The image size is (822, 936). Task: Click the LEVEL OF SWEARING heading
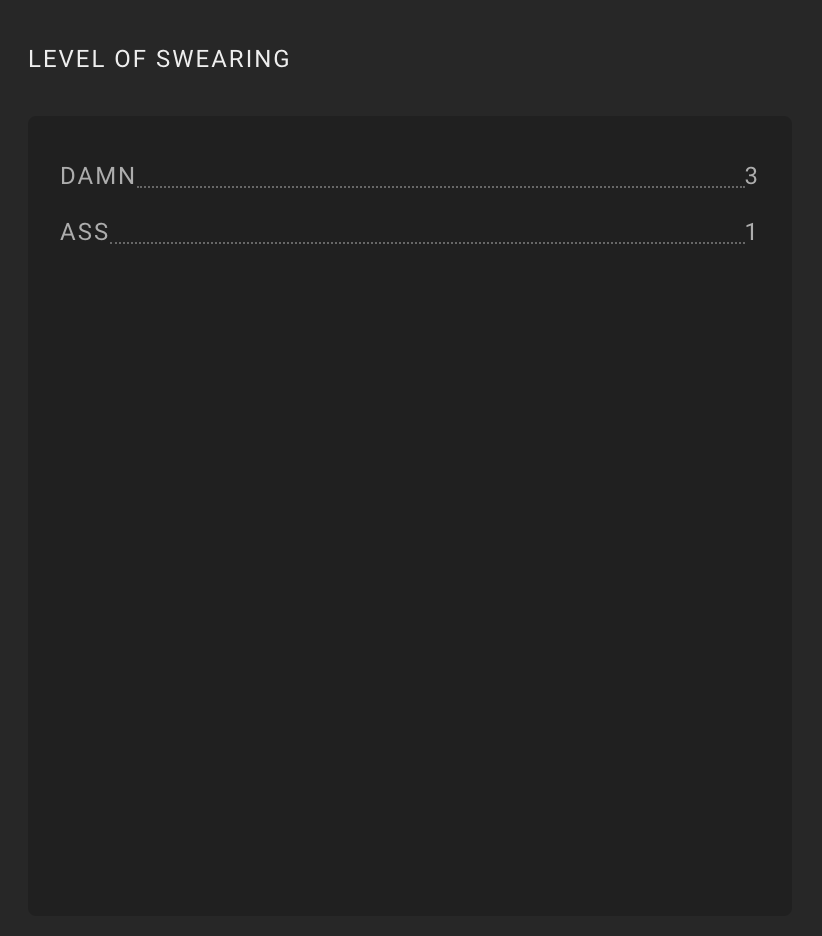[159, 59]
